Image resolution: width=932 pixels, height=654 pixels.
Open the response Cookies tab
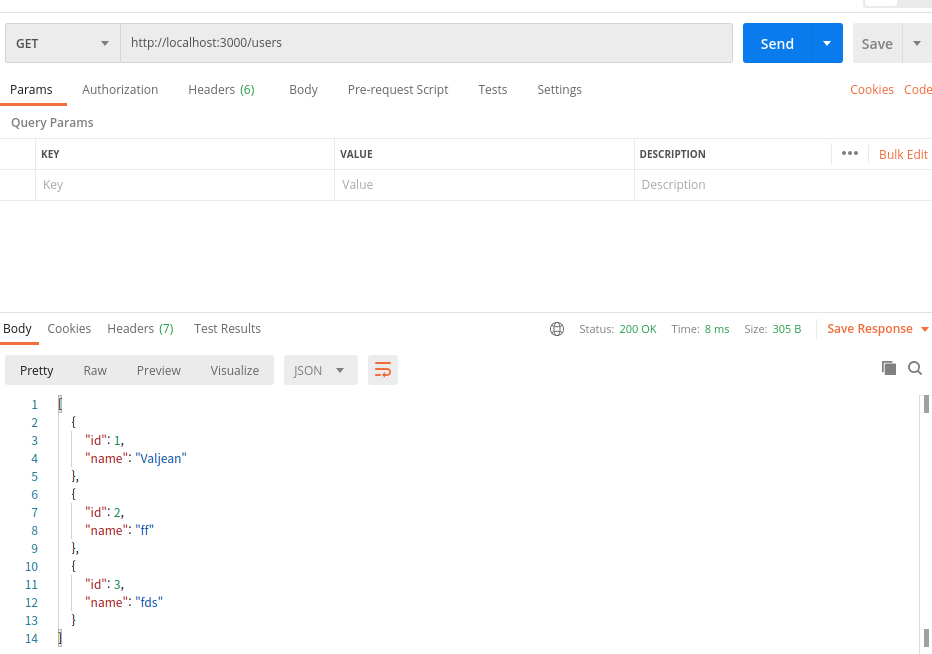tap(69, 329)
